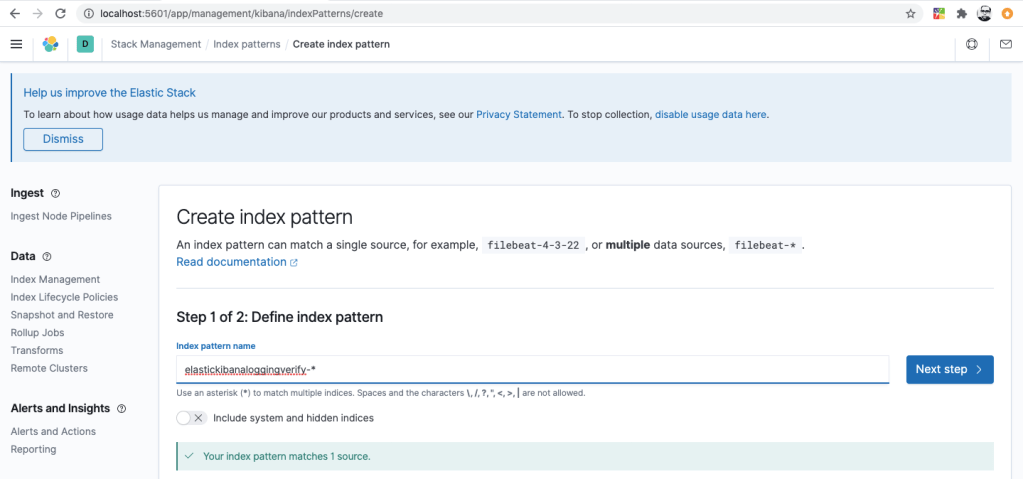Click the Index pattern name input field
This screenshot has width=1023, height=479.
tap(532, 369)
